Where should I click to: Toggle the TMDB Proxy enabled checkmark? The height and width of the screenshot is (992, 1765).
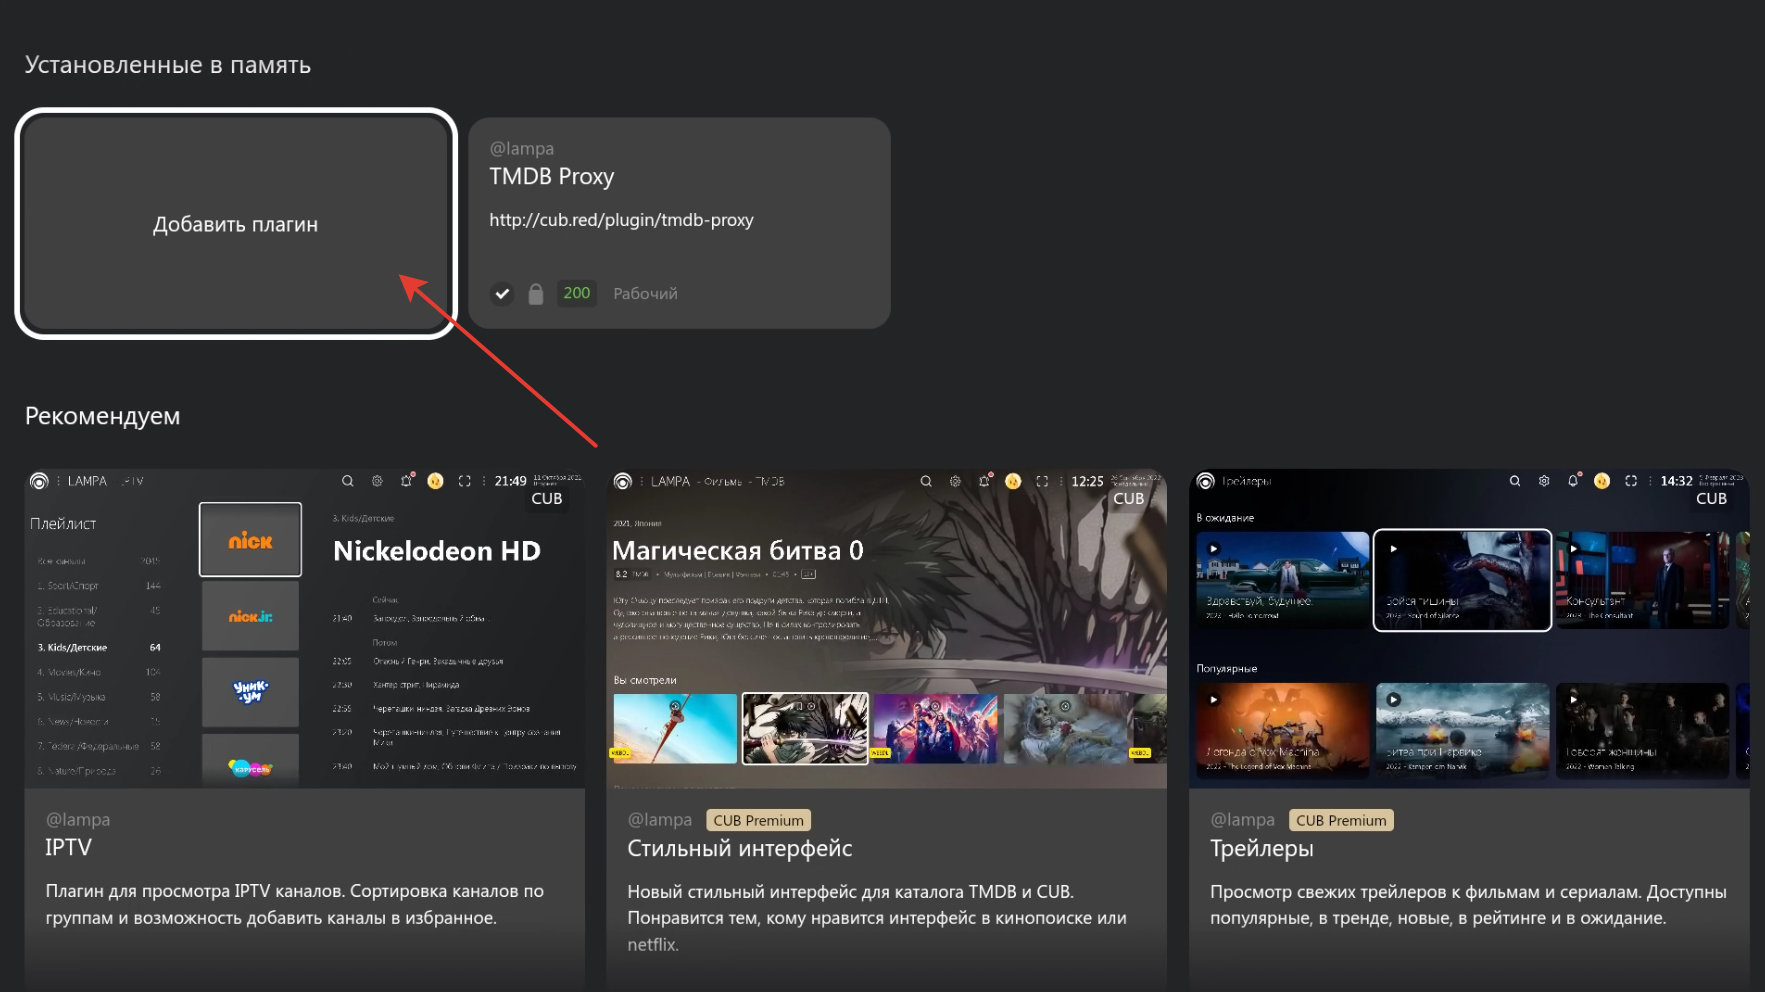pos(502,294)
